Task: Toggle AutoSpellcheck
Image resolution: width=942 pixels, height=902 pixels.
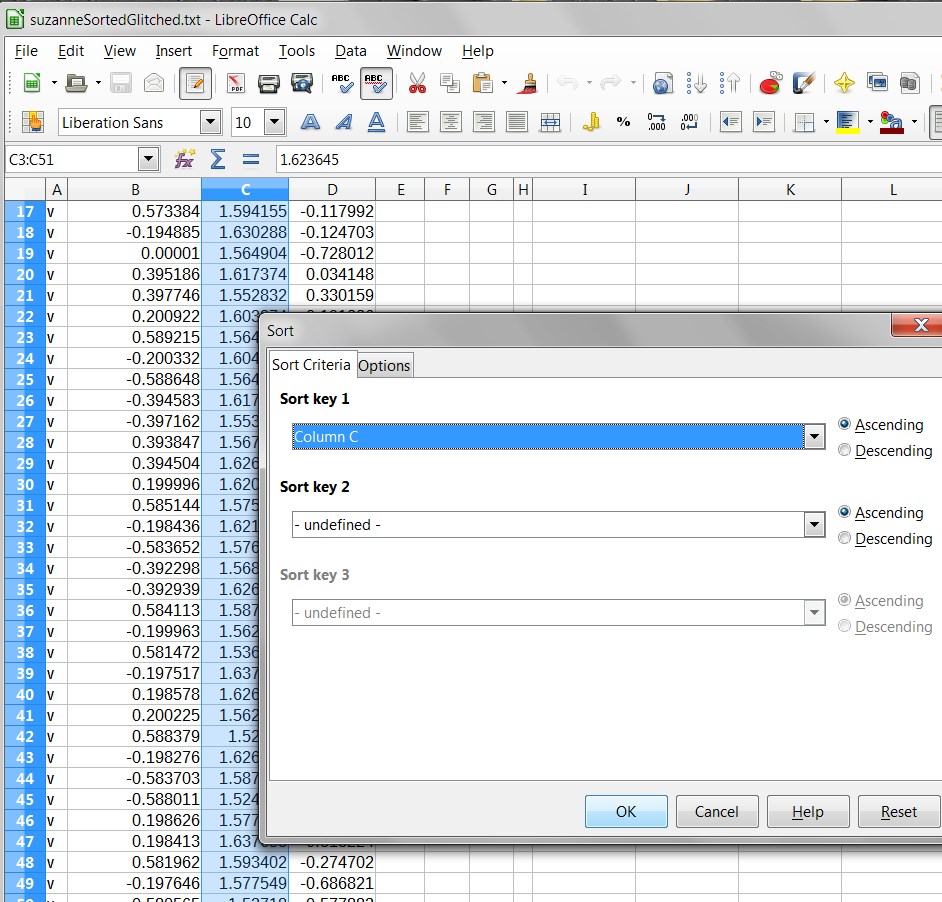Action: [376, 83]
